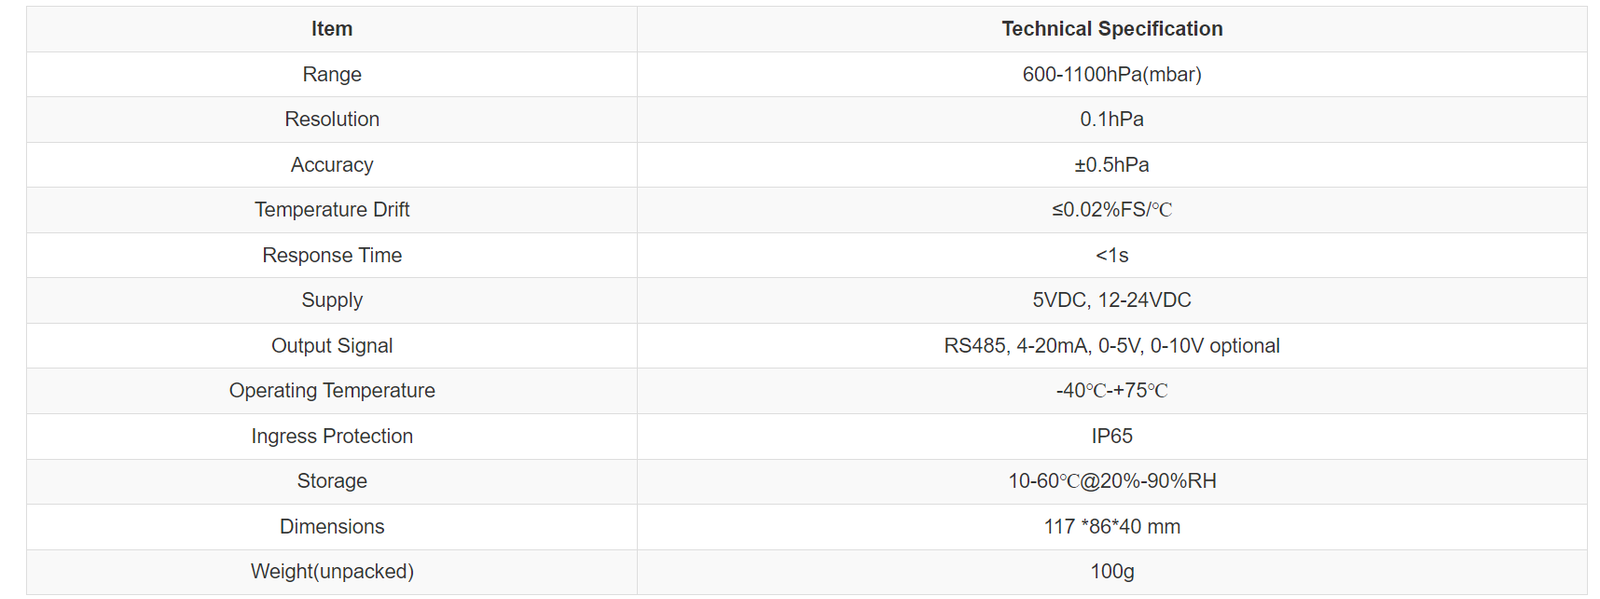
Task: Click the Item column header
Action: coord(332,29)
